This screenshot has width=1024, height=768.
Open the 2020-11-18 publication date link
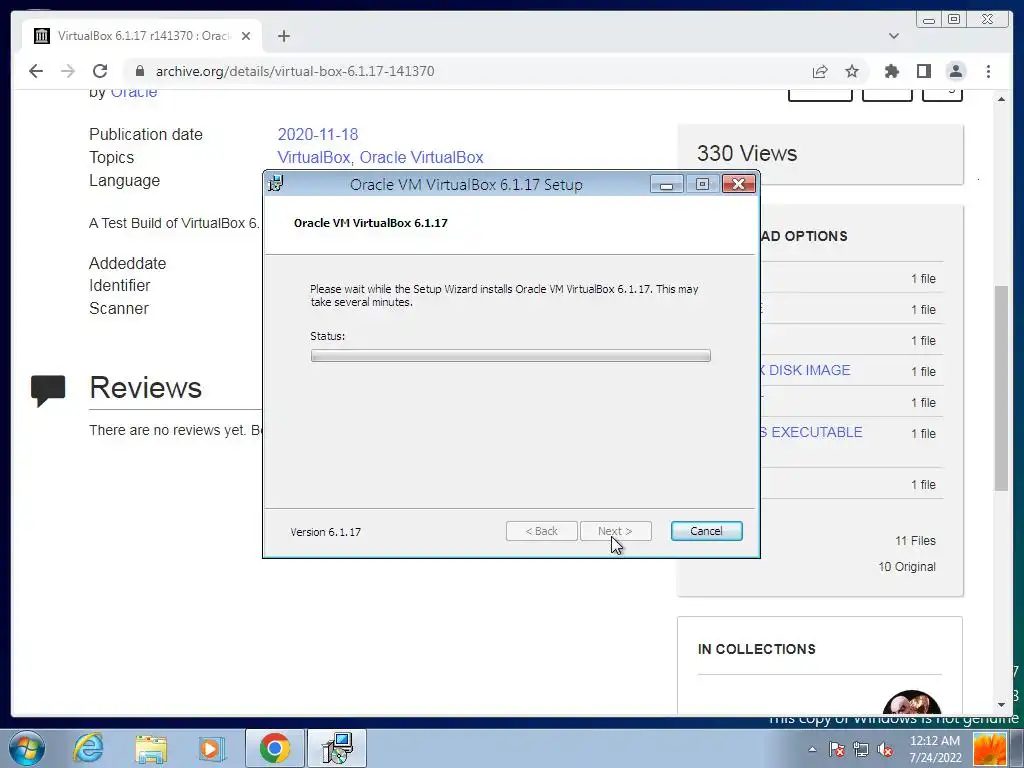(x=317, y=135)
